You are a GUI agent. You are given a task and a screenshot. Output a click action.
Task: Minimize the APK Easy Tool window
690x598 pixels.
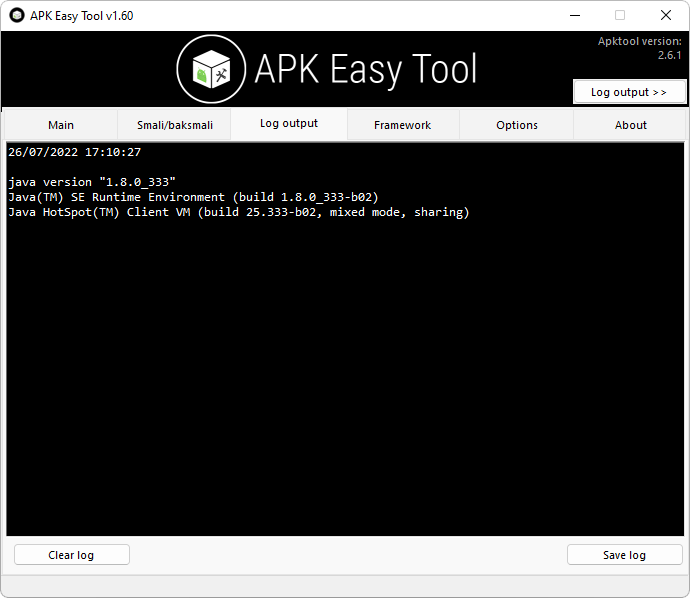coord(574,15)
